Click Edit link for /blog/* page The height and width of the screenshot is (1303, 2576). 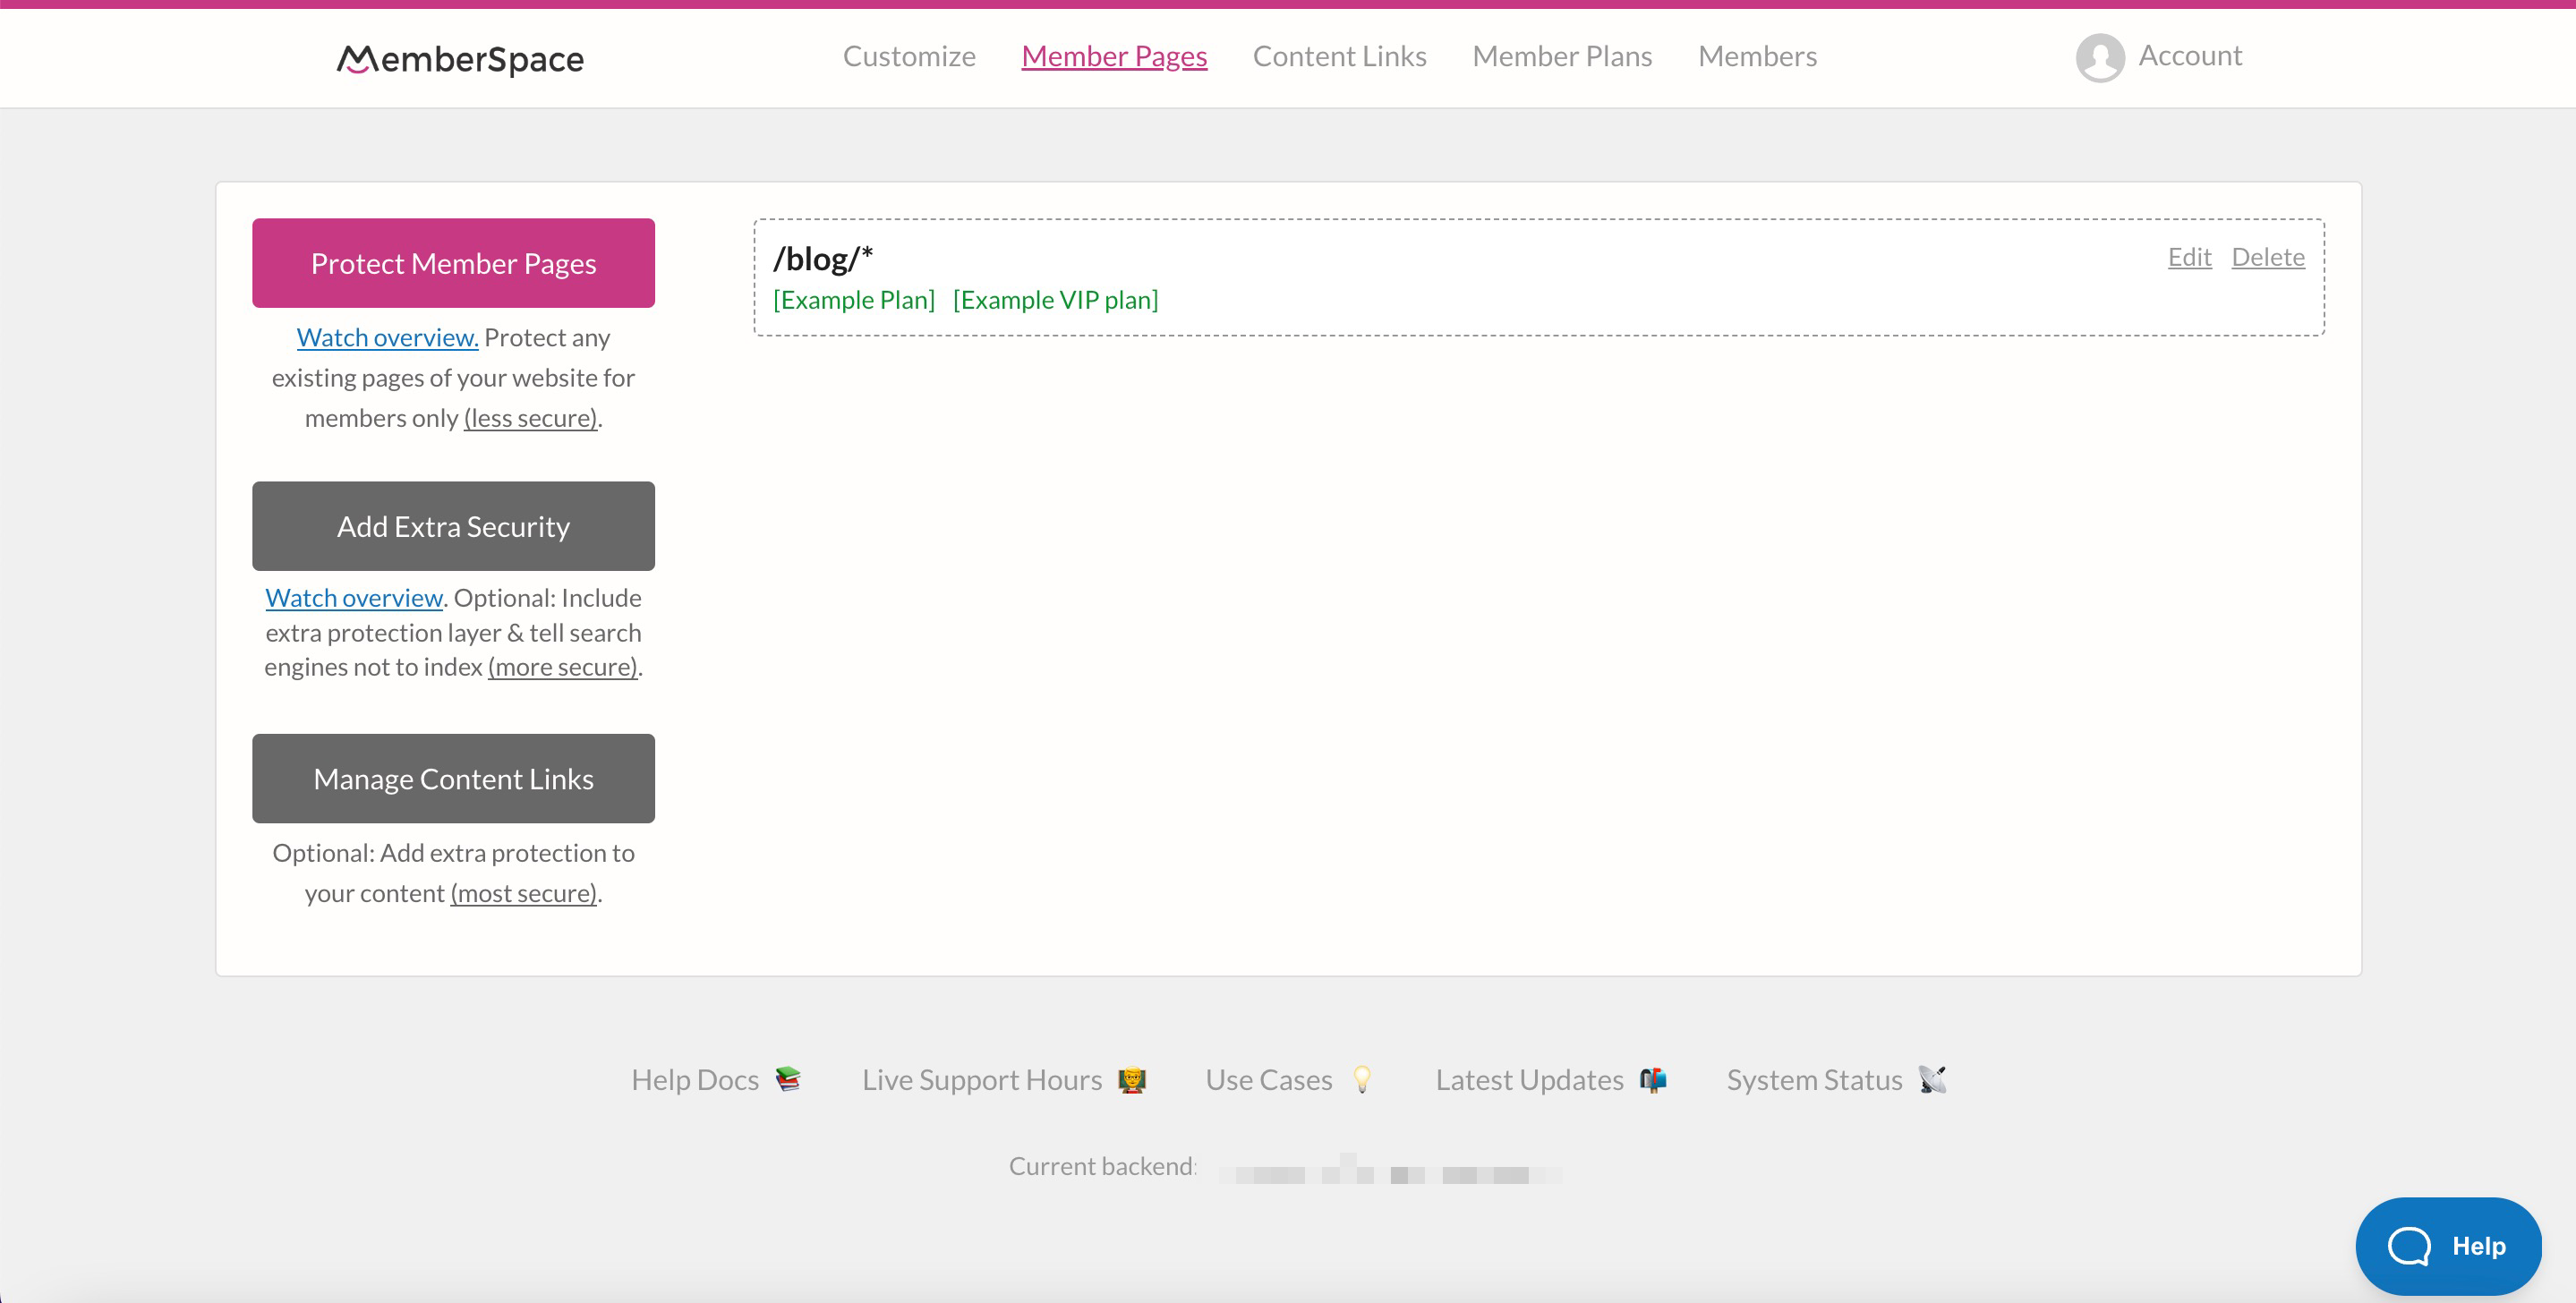[x=2188, y=256]
